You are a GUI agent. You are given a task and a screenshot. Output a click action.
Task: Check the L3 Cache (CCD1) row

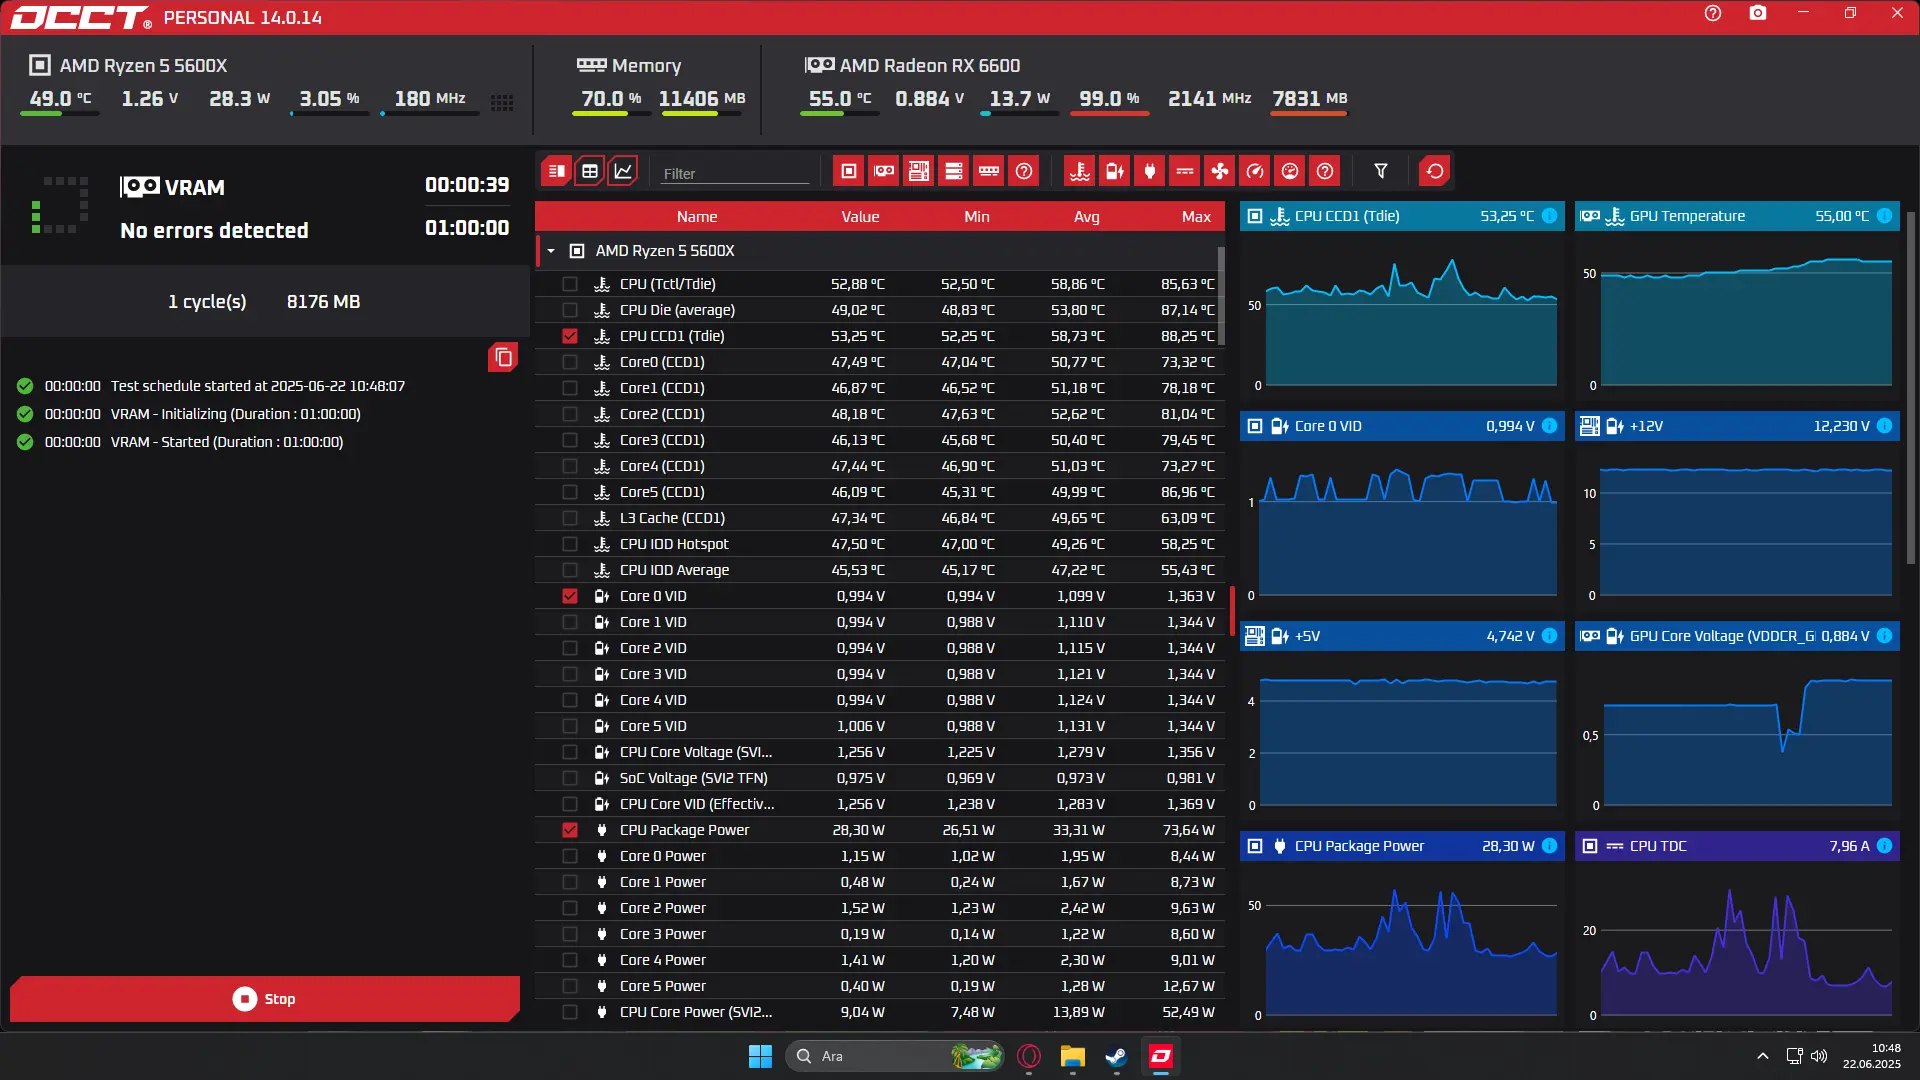570,518
